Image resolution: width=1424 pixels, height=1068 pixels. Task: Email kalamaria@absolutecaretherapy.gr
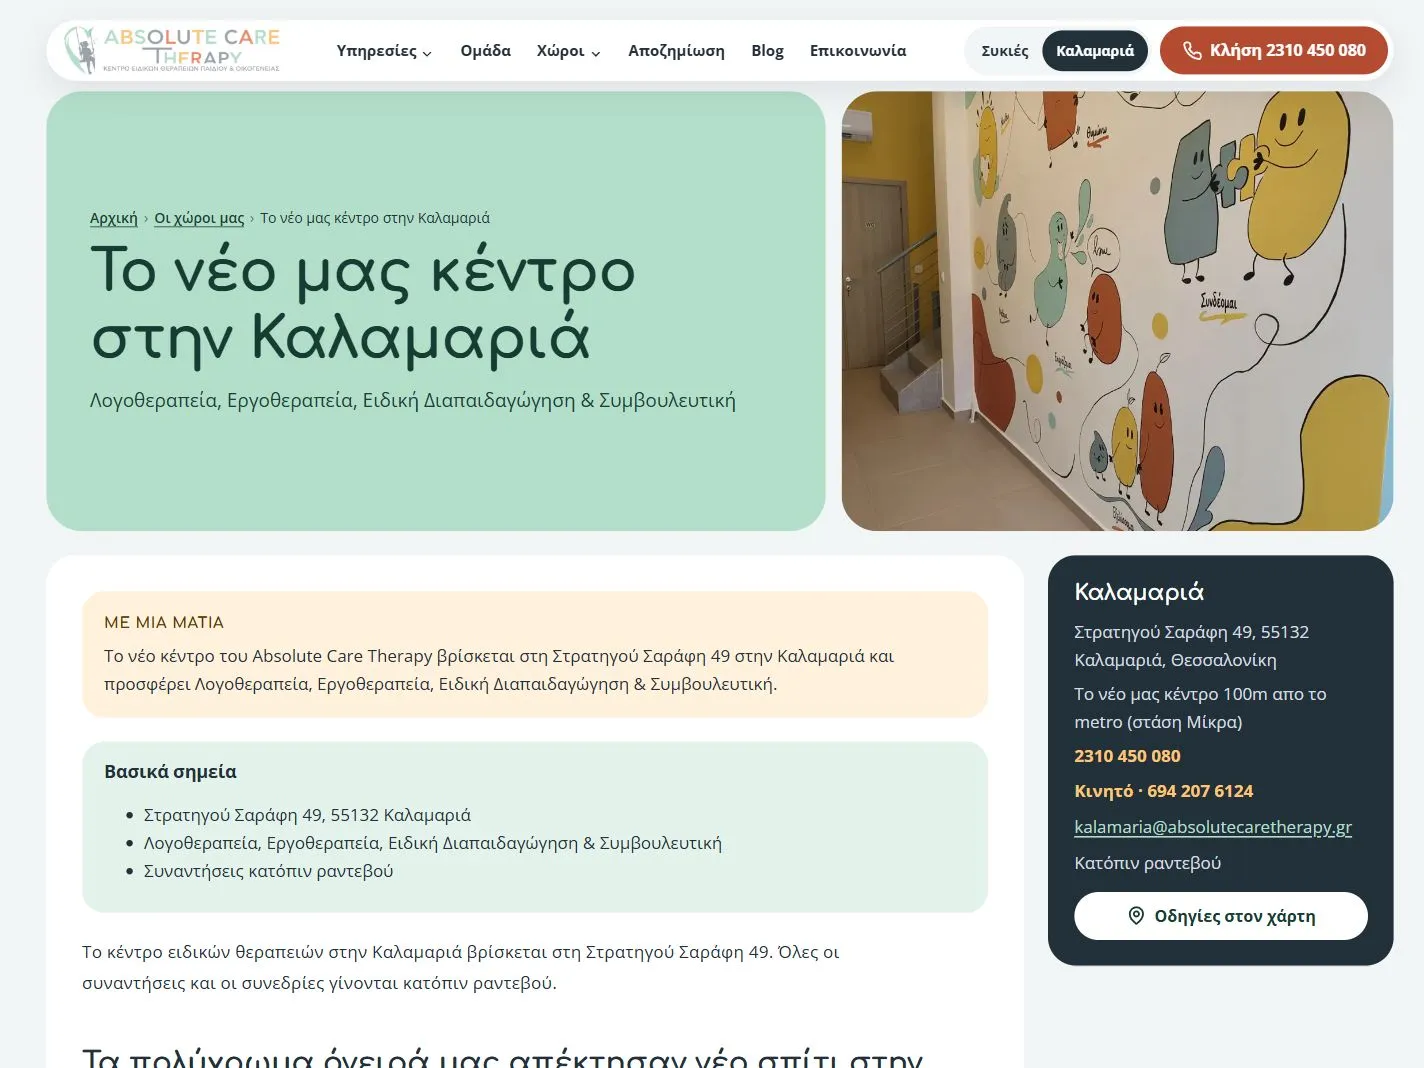[x=1213, y=827]
